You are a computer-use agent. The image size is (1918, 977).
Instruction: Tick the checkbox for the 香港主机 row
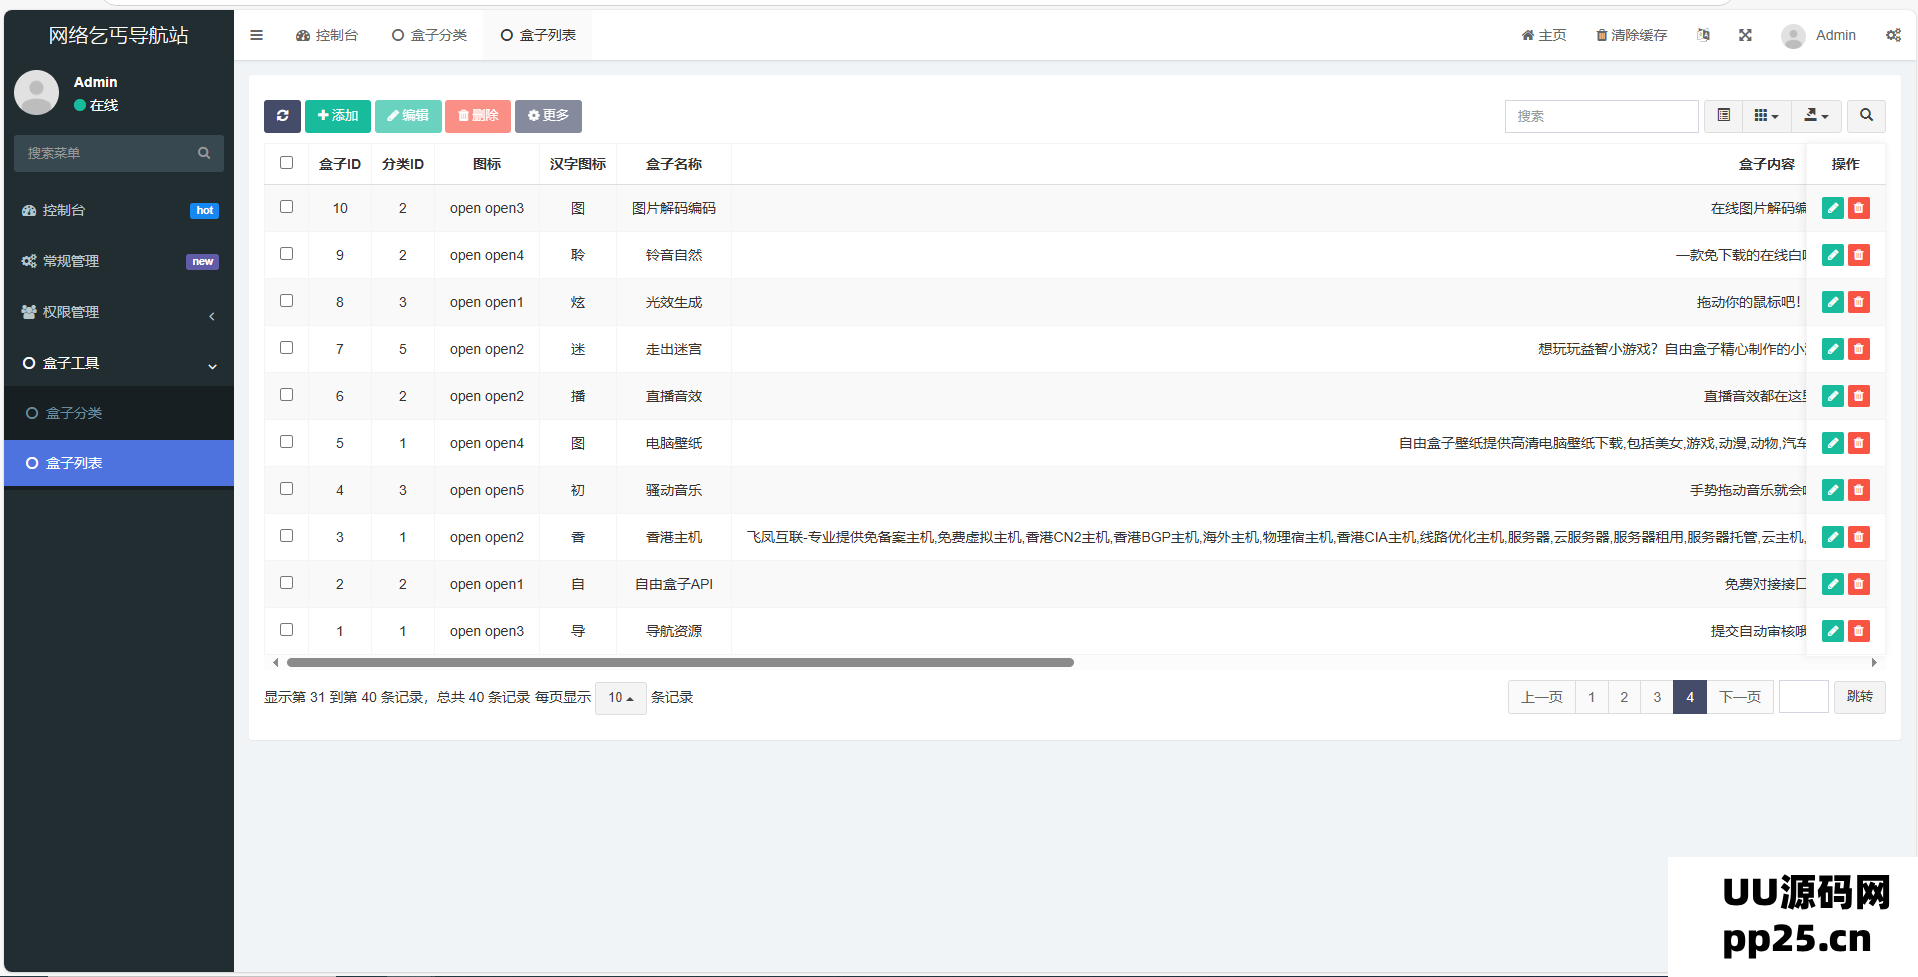point(287,536)
